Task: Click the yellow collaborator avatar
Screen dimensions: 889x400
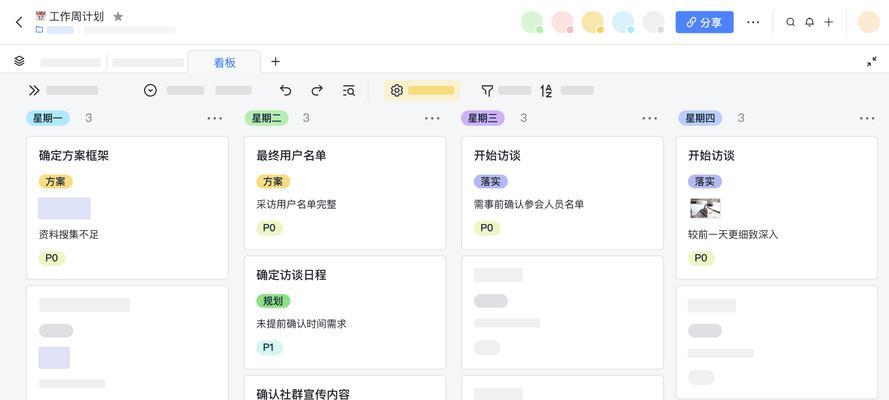Action: click(x=592, y=22)
